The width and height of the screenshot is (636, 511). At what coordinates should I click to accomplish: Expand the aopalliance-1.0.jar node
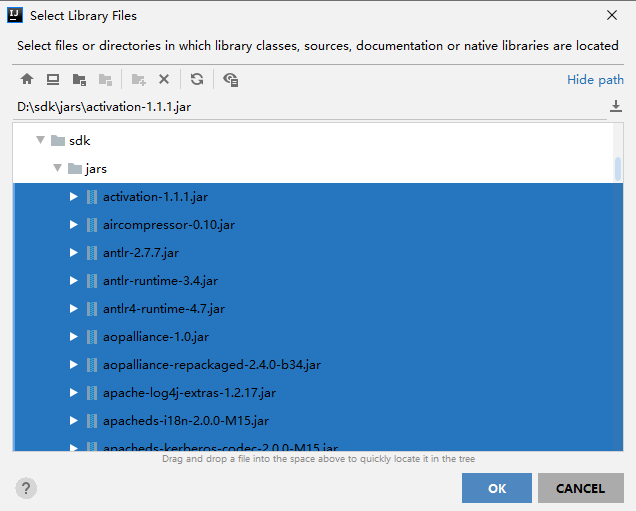click(x=73, y=337)
